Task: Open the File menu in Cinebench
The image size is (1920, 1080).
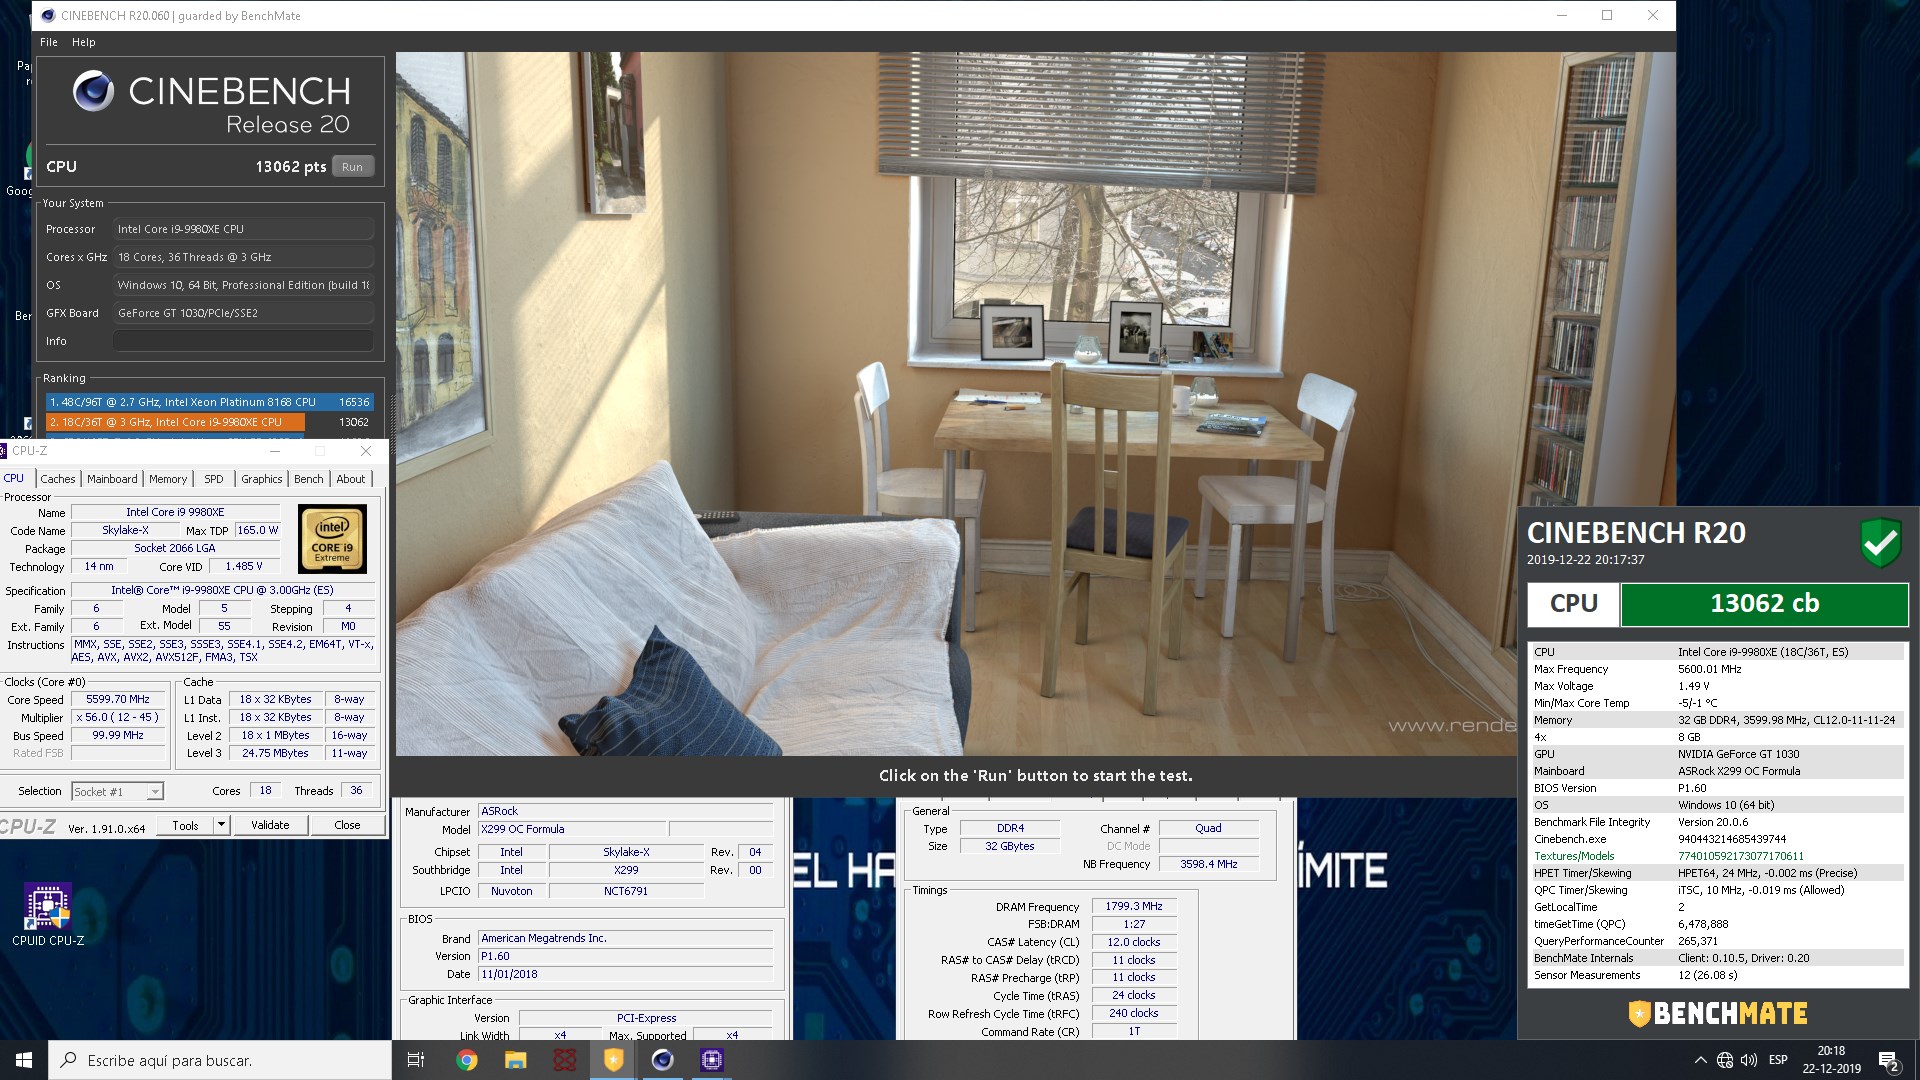Action: (48, 42)
